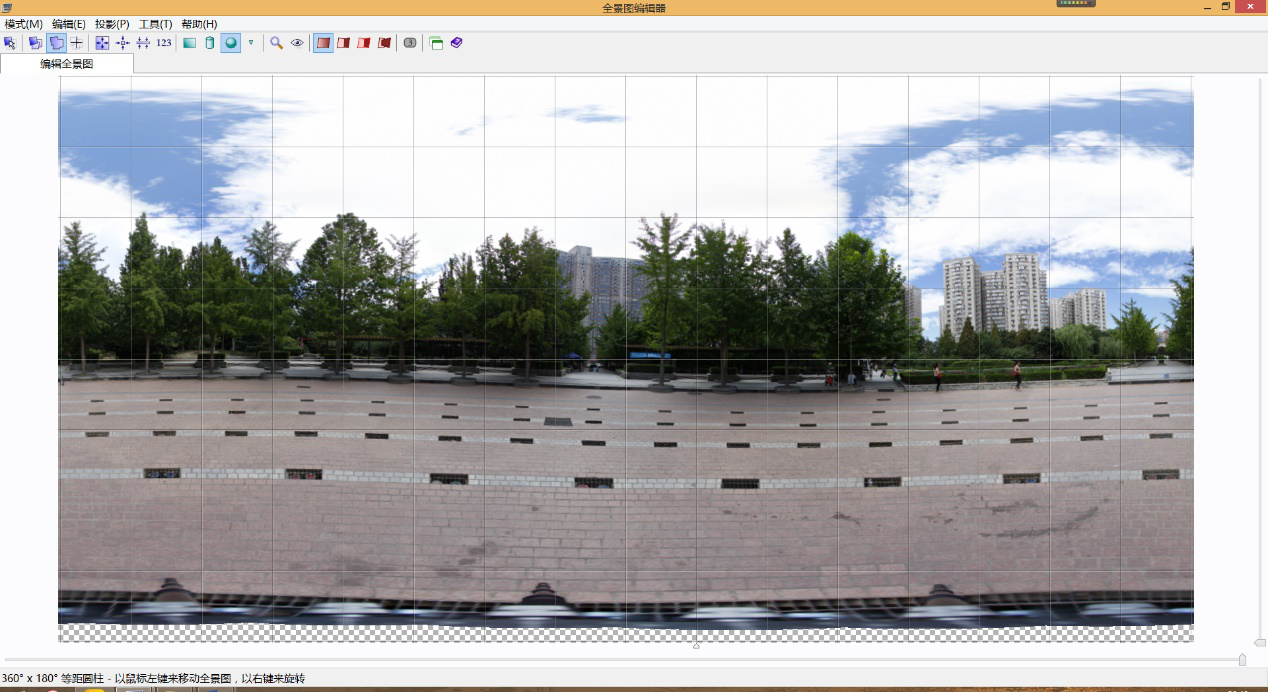Open the 投影(P) menu

[x=112, y=24]
